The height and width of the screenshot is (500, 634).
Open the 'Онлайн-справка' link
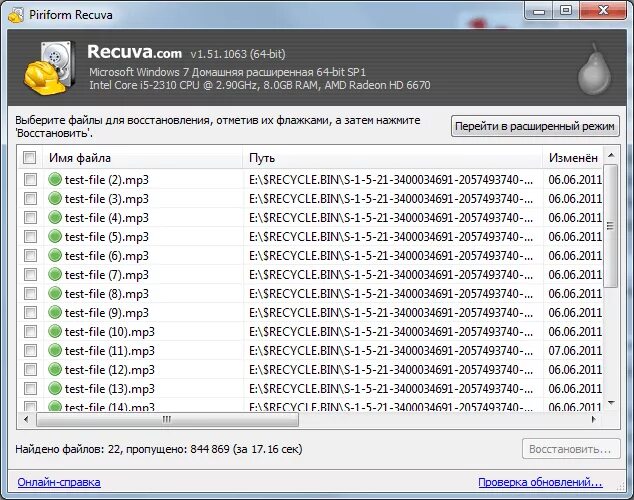coord(59,482)
